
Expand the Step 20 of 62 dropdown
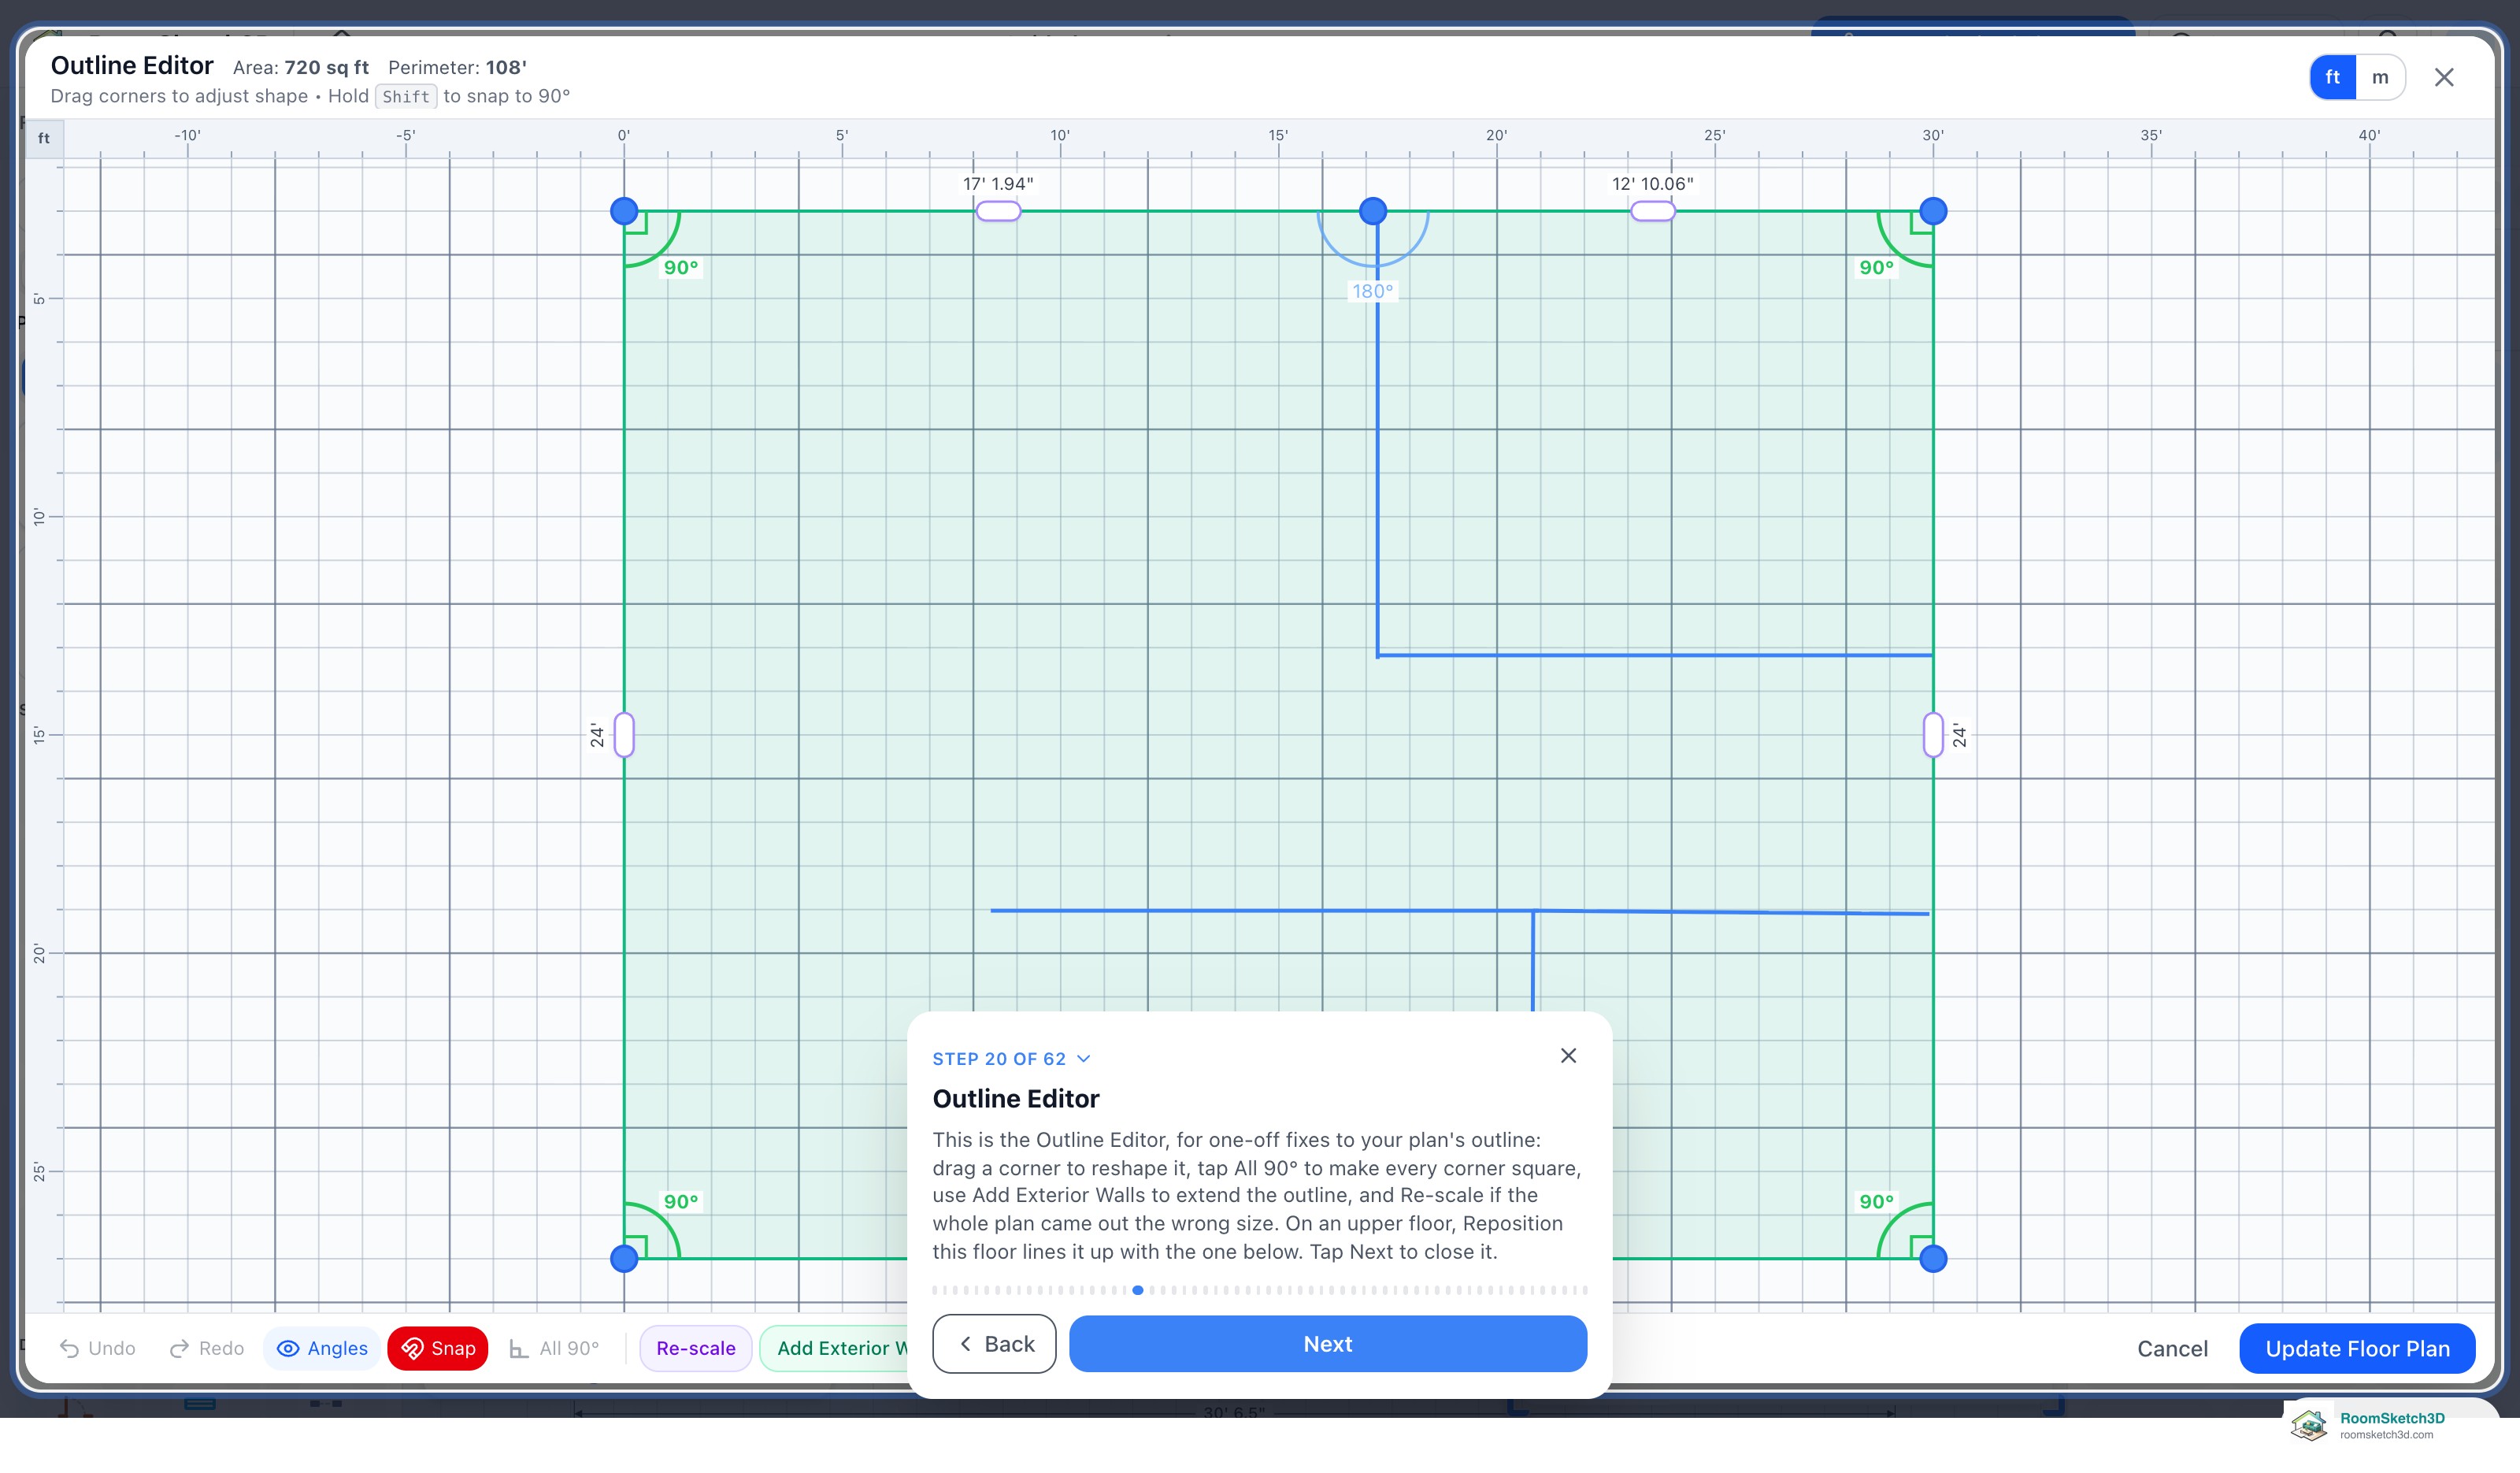tap(1011, 1058)
